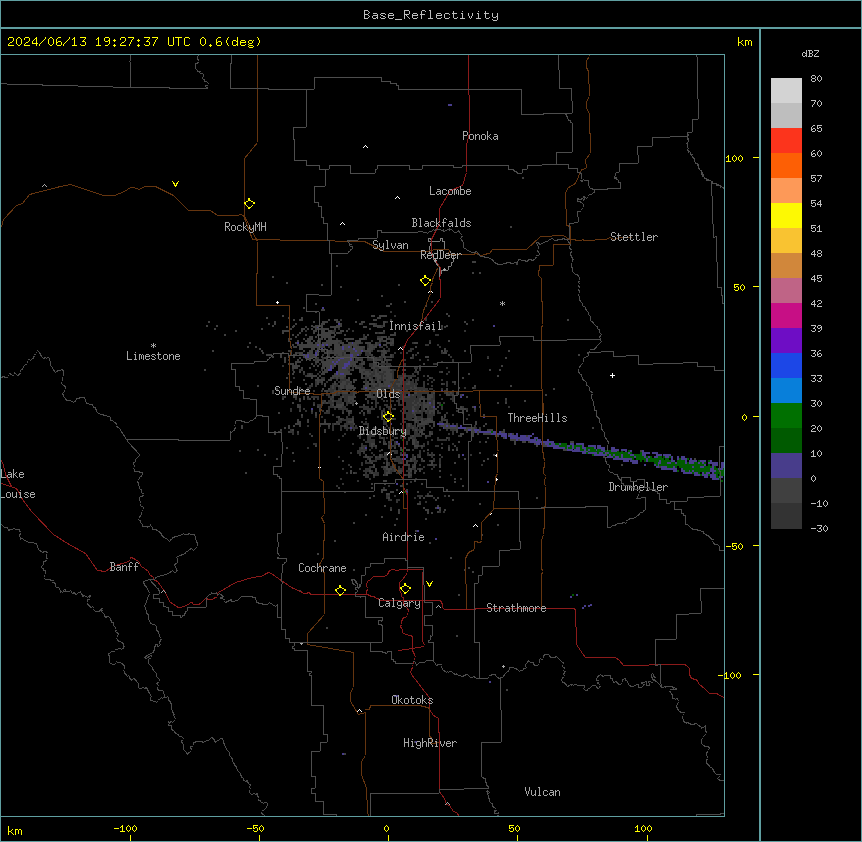Click the yellow diamond marker above Didsbury
862x842 pixels.
388,417
